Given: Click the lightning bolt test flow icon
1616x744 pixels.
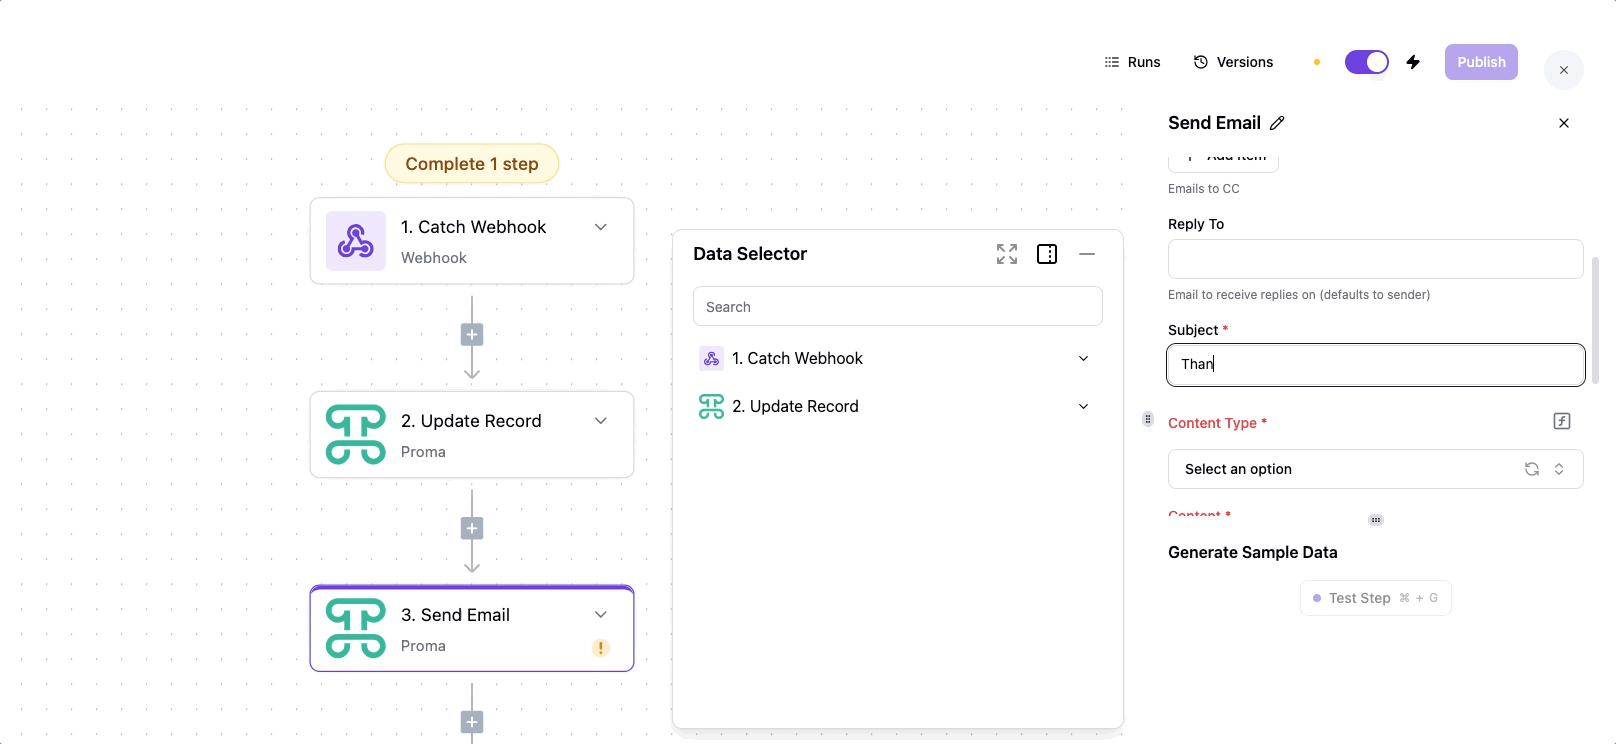Looking at the screenshot, I should (x=1413, y=62).
